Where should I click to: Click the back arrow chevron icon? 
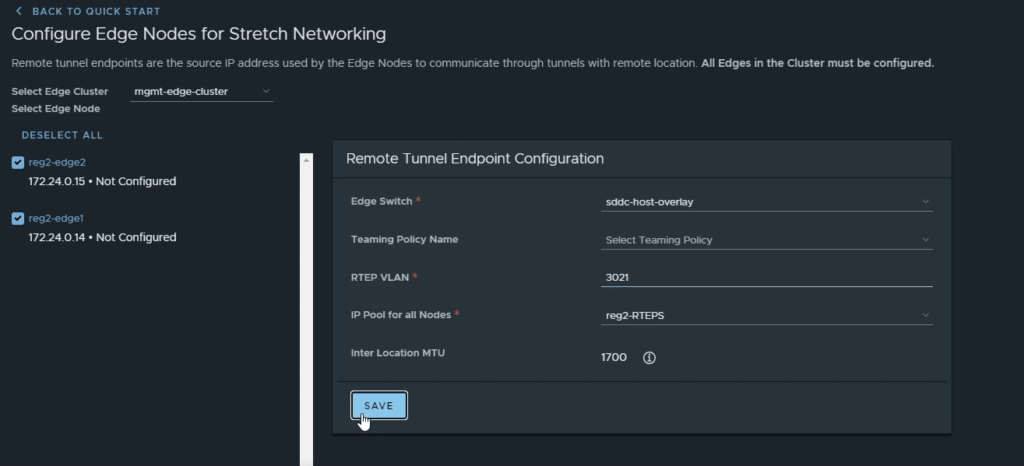18,11
